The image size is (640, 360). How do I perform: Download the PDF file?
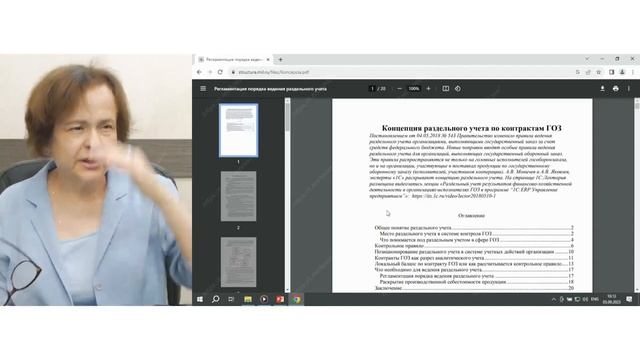point(602,89)
